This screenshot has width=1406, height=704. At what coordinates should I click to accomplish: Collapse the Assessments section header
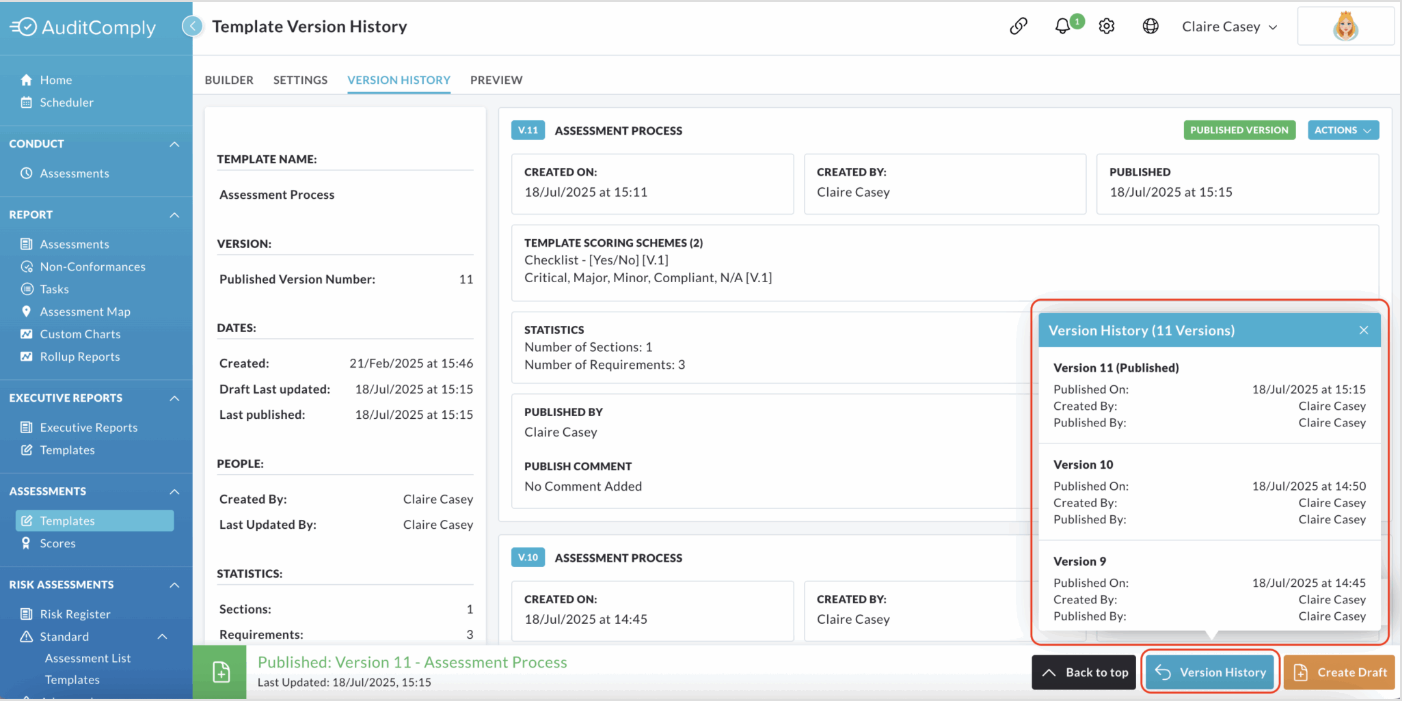[174, 492]
